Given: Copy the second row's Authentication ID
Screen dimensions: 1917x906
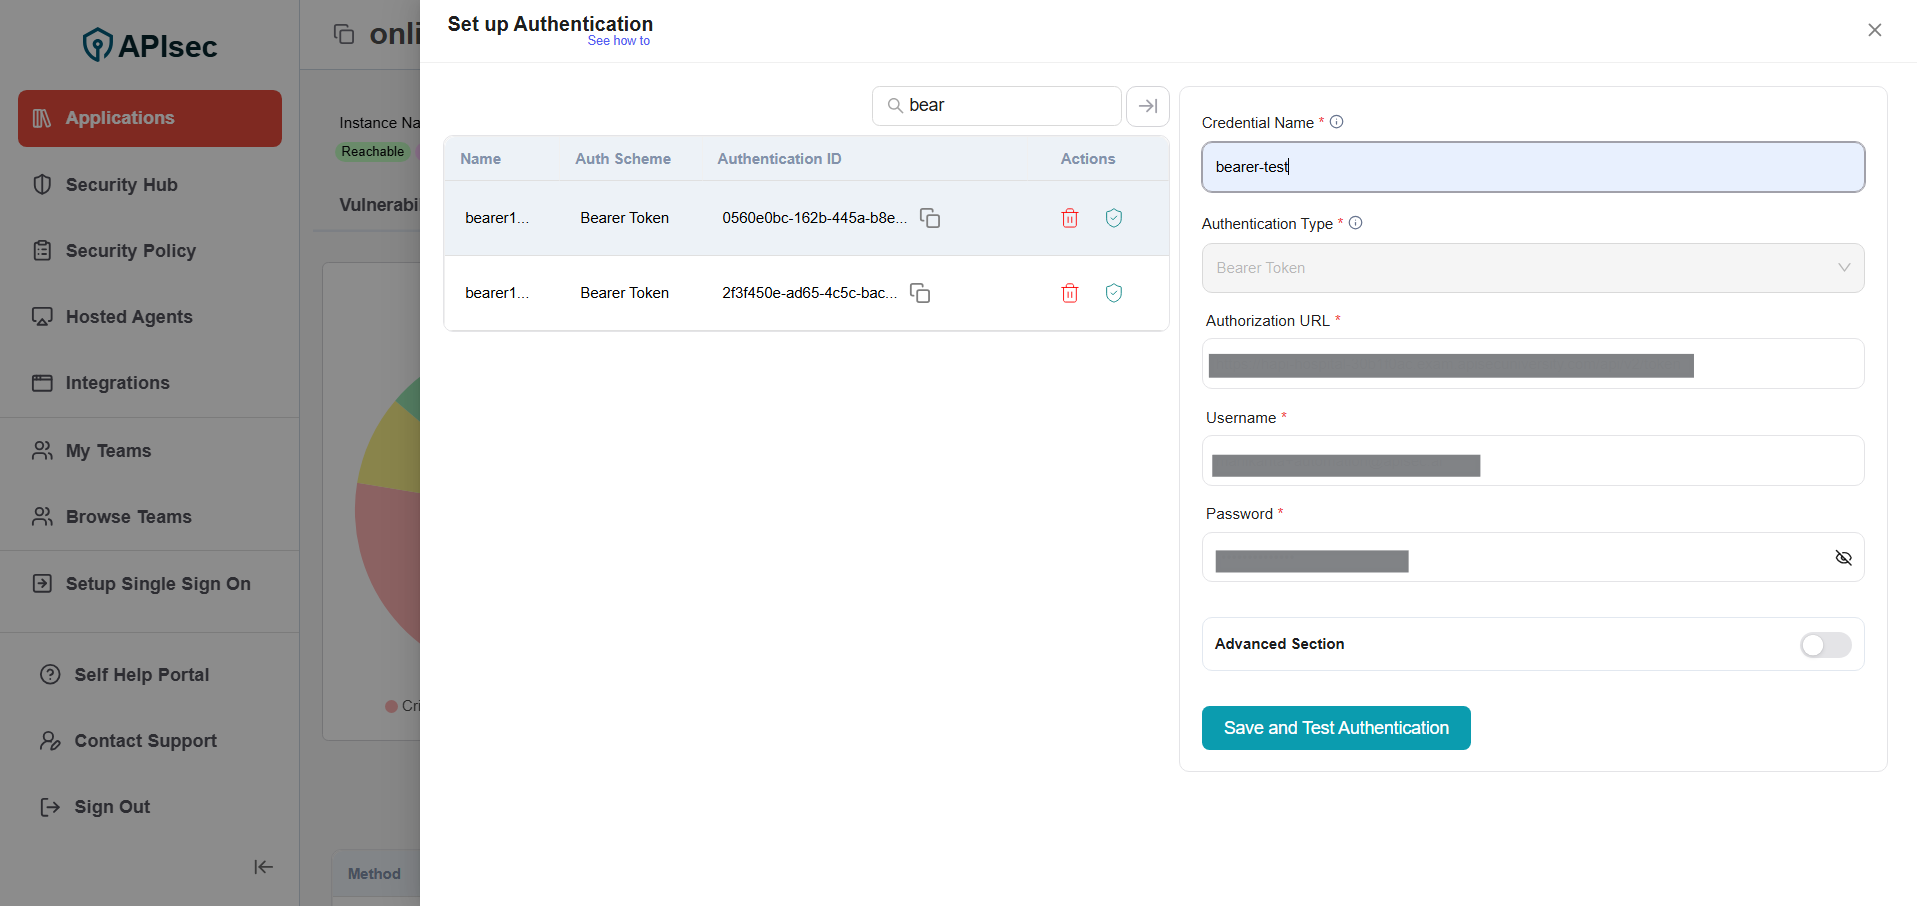Looking at the screenshot, I should coord(920,293).
